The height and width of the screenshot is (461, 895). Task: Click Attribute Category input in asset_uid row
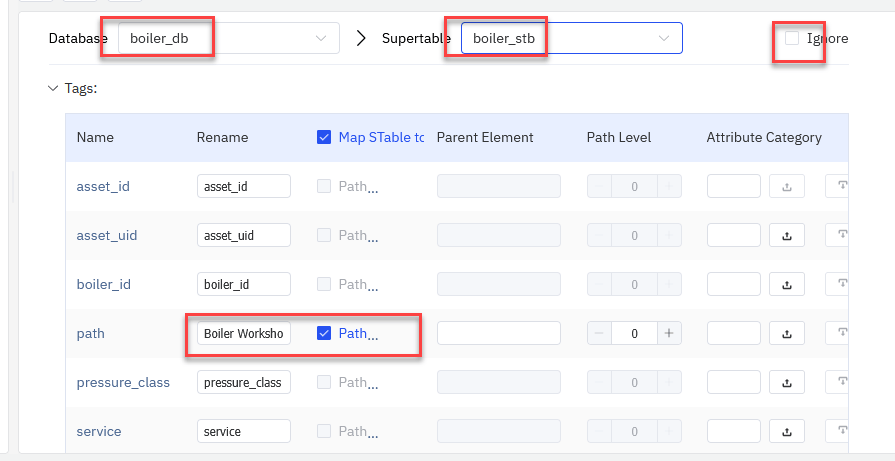(733, 235)
